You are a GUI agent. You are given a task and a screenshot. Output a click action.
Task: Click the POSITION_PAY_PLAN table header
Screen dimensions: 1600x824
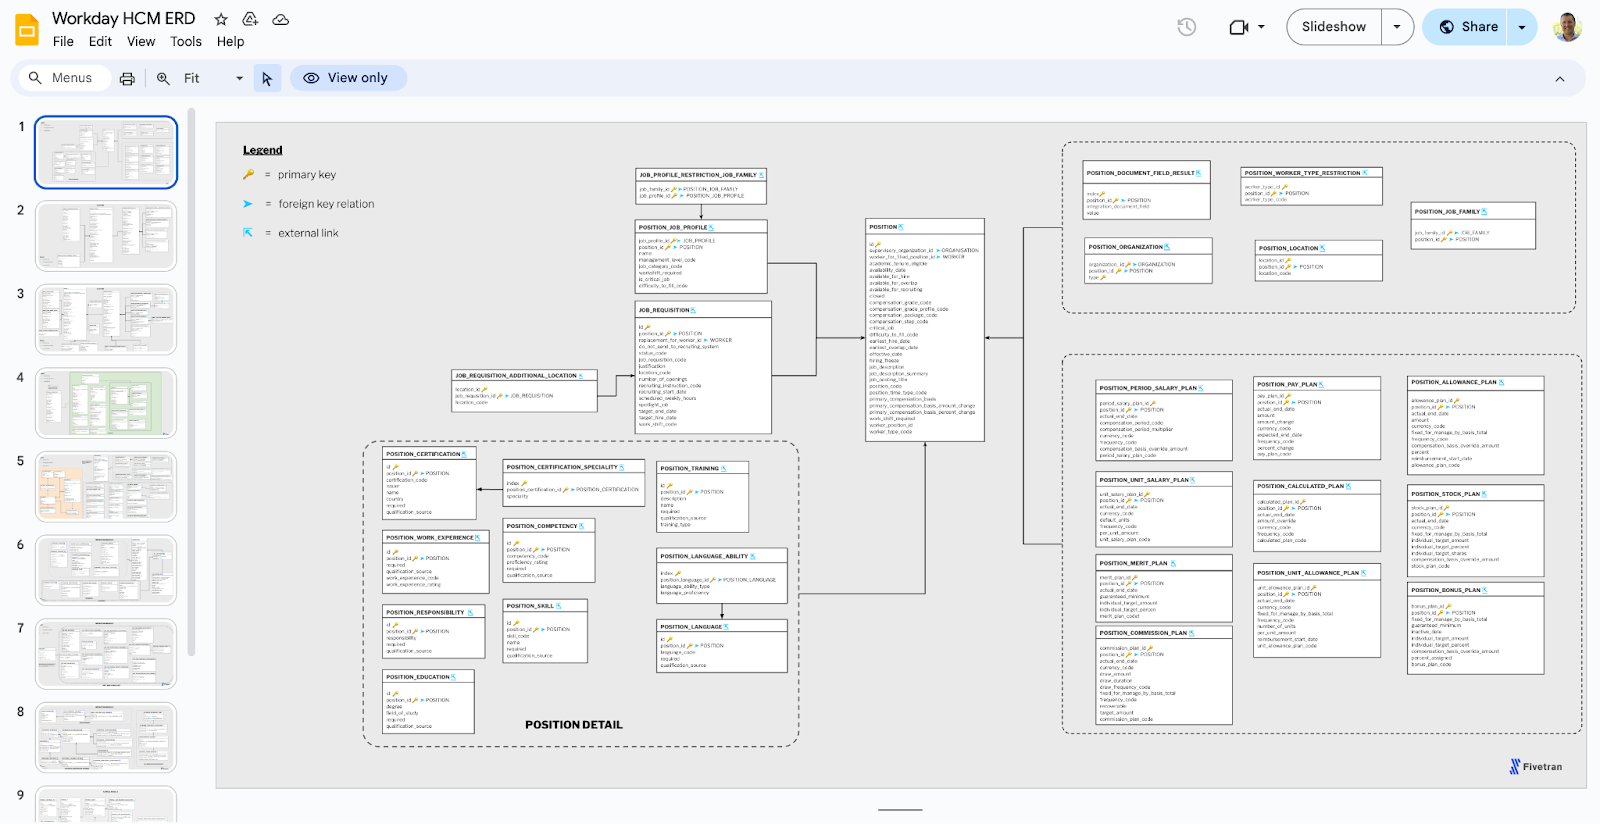pyautogui.click(x=1317, y=384)
